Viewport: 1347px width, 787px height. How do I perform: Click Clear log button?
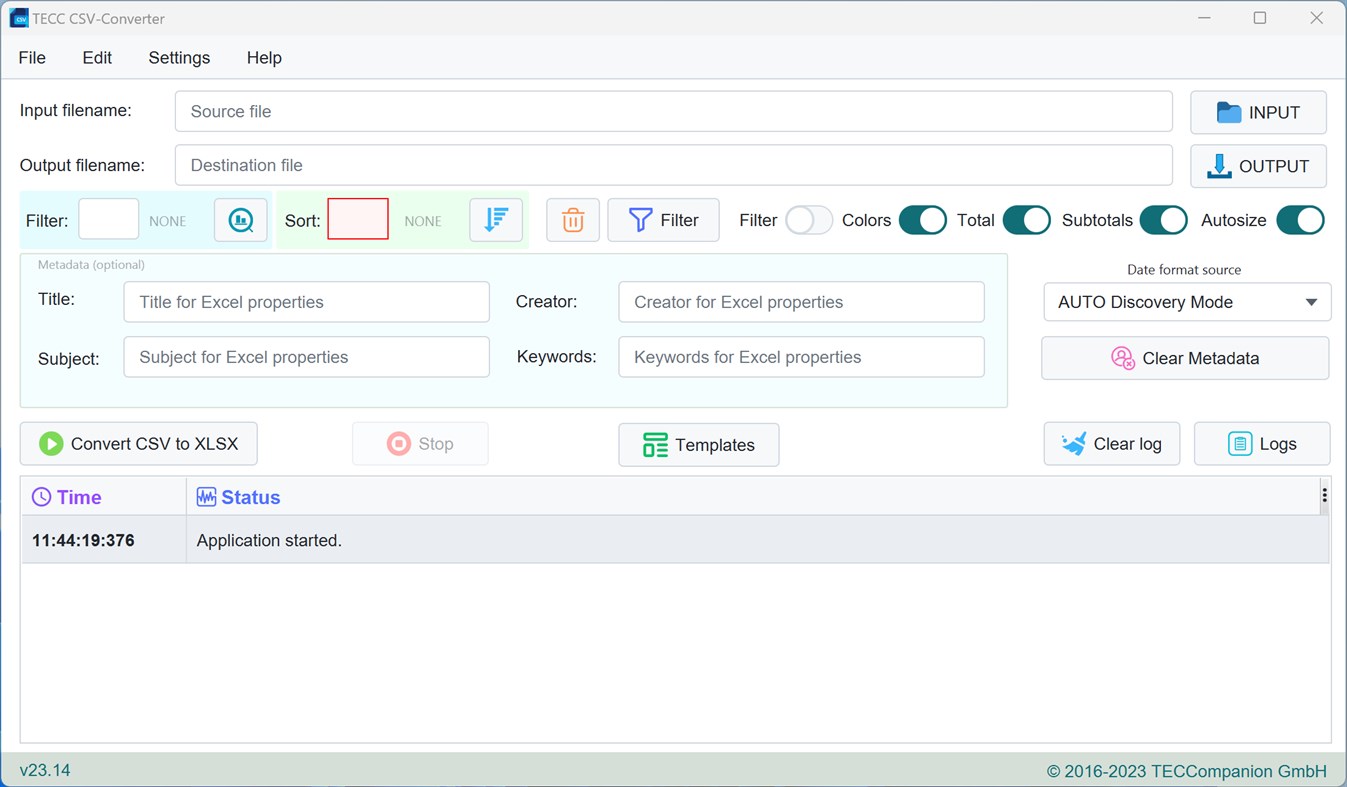click(x=1111, y=444)
